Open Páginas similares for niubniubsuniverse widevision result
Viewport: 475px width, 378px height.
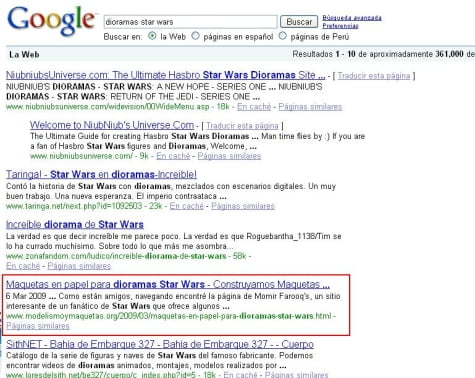[310, 107]
